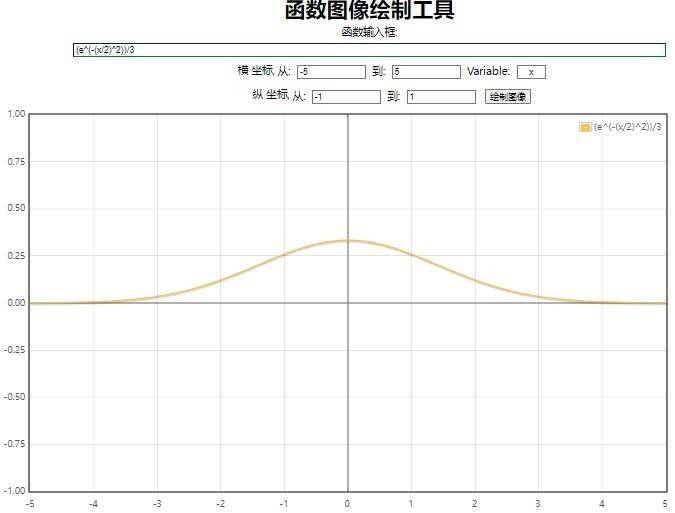Click the orange legend color swatch

[x=585, y=127]
